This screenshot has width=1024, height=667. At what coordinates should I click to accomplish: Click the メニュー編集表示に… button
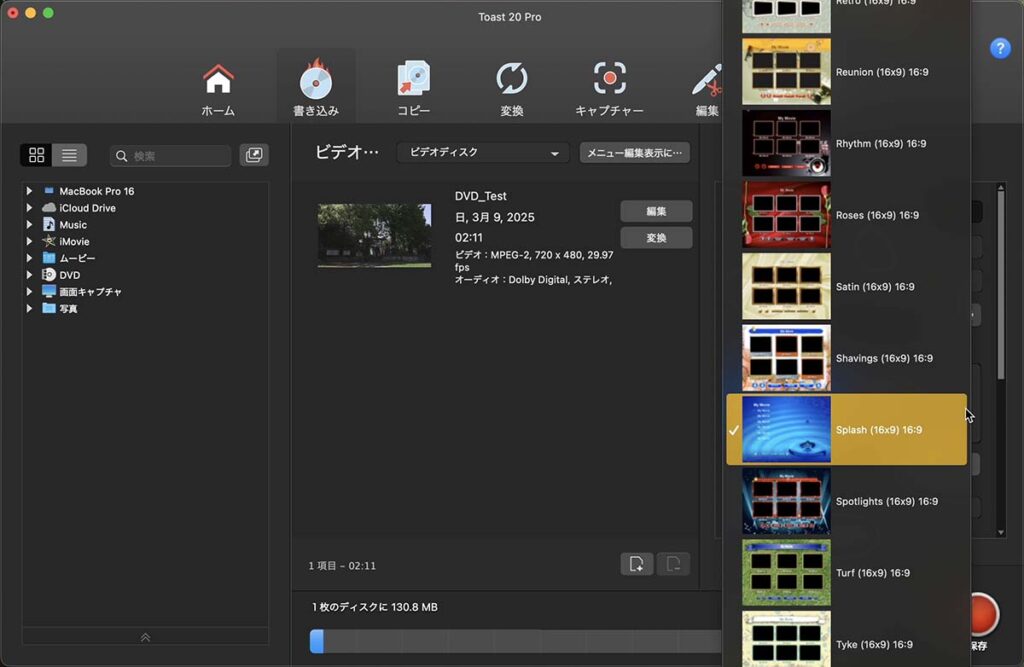[634, 153]
